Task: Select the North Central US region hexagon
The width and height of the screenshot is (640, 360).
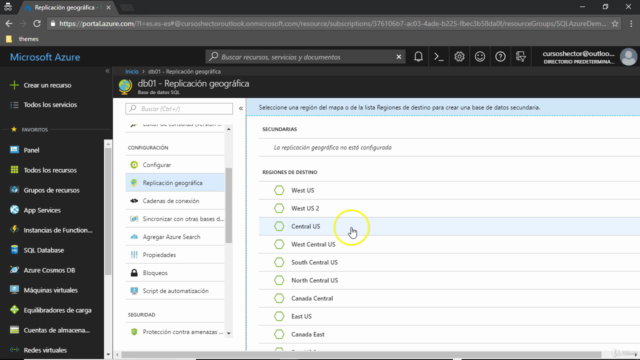Action: 279,280
